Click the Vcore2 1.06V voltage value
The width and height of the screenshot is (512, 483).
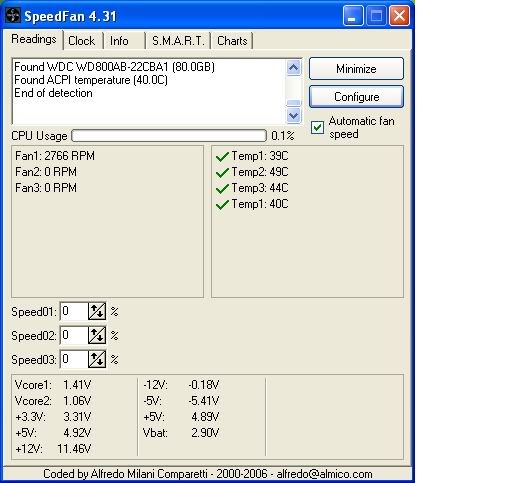pyautogui.click(x=77, y=401)
